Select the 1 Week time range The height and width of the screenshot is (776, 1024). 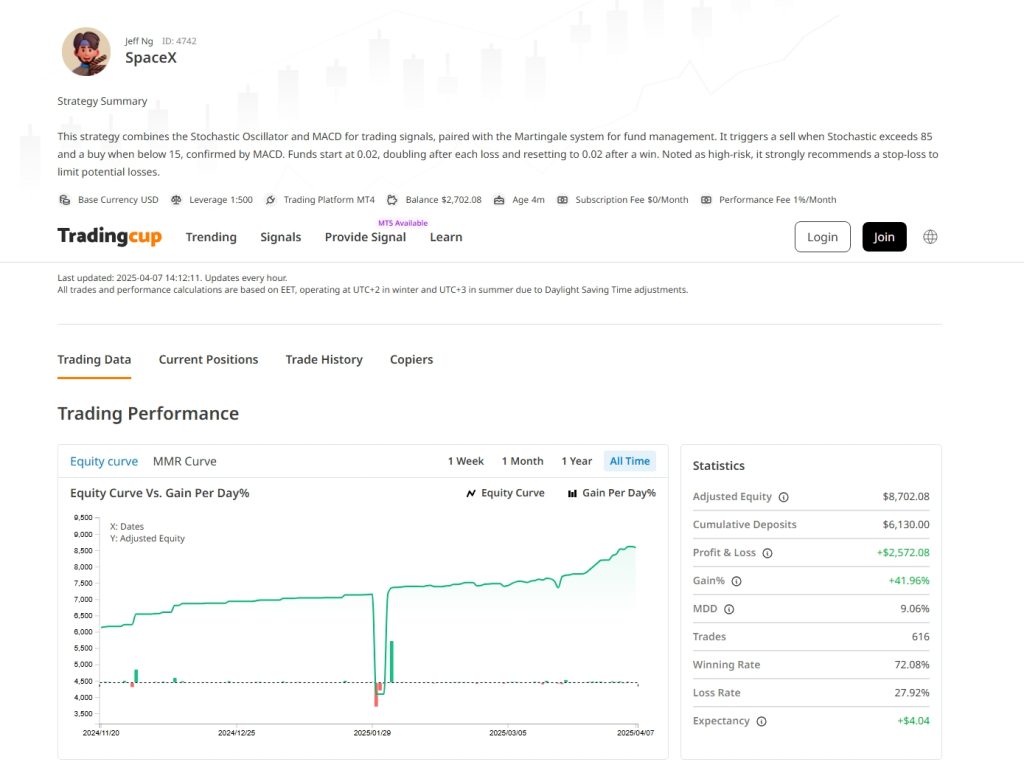coord(465,461)
